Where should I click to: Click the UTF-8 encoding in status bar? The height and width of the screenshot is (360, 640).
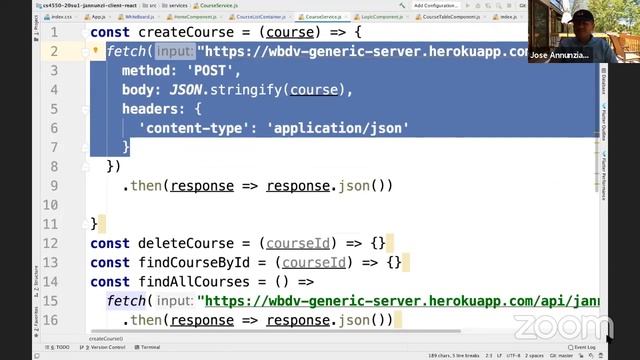pyautogui.click(x=513, y=356)
